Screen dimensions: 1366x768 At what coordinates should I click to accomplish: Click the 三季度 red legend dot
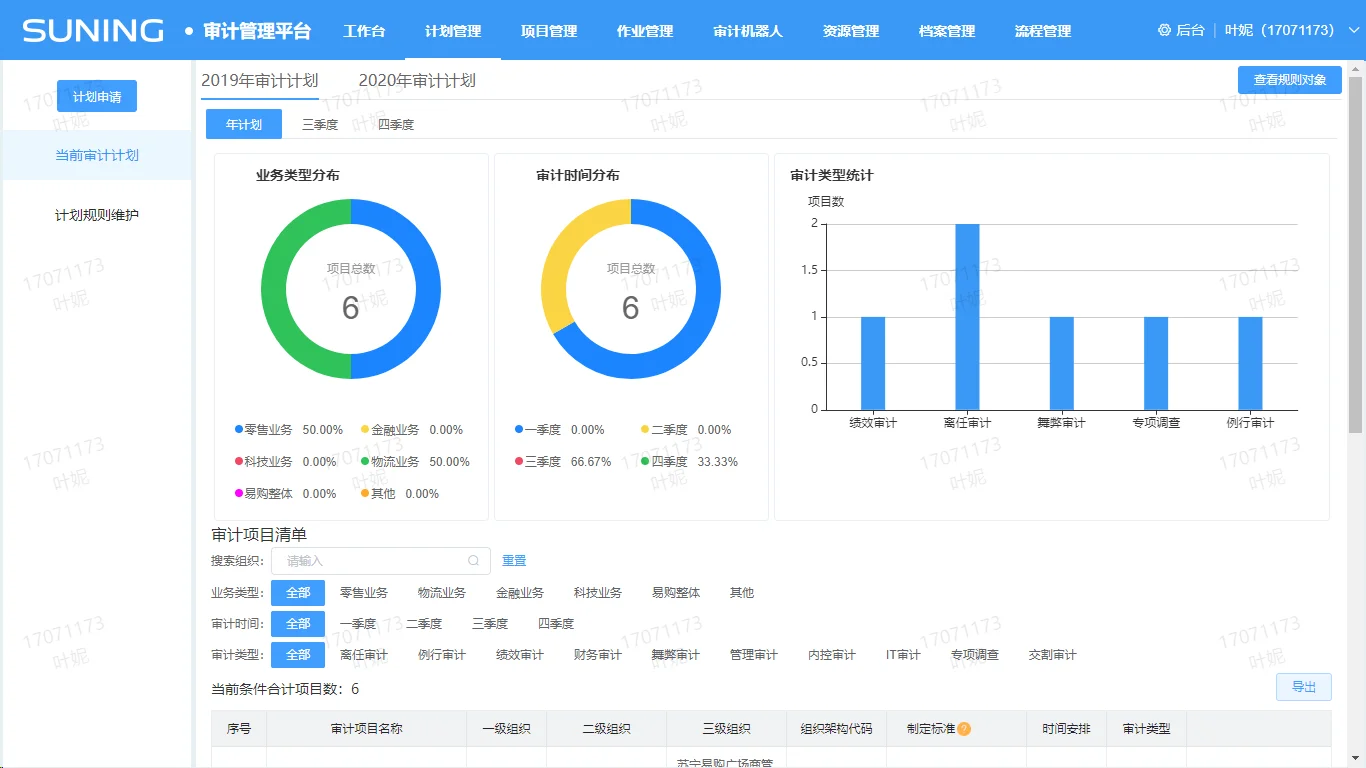519,462
